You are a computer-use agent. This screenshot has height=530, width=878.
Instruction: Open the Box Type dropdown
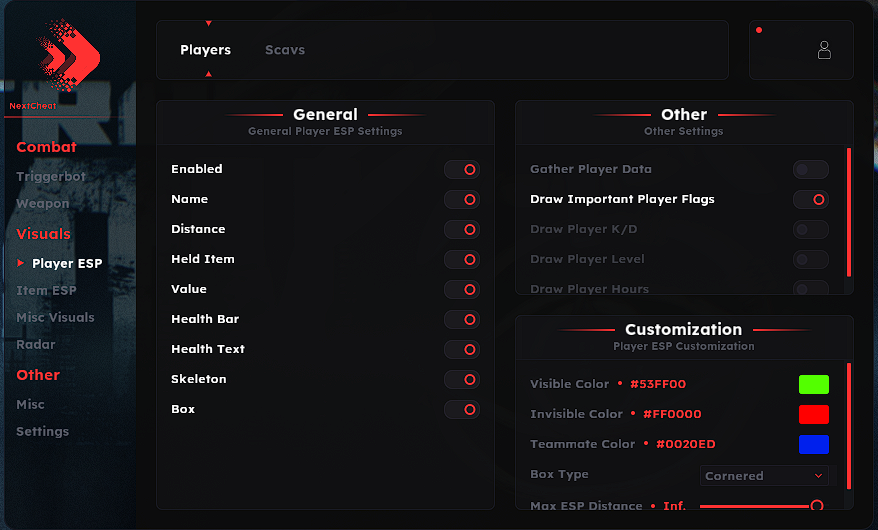point(765,476)
